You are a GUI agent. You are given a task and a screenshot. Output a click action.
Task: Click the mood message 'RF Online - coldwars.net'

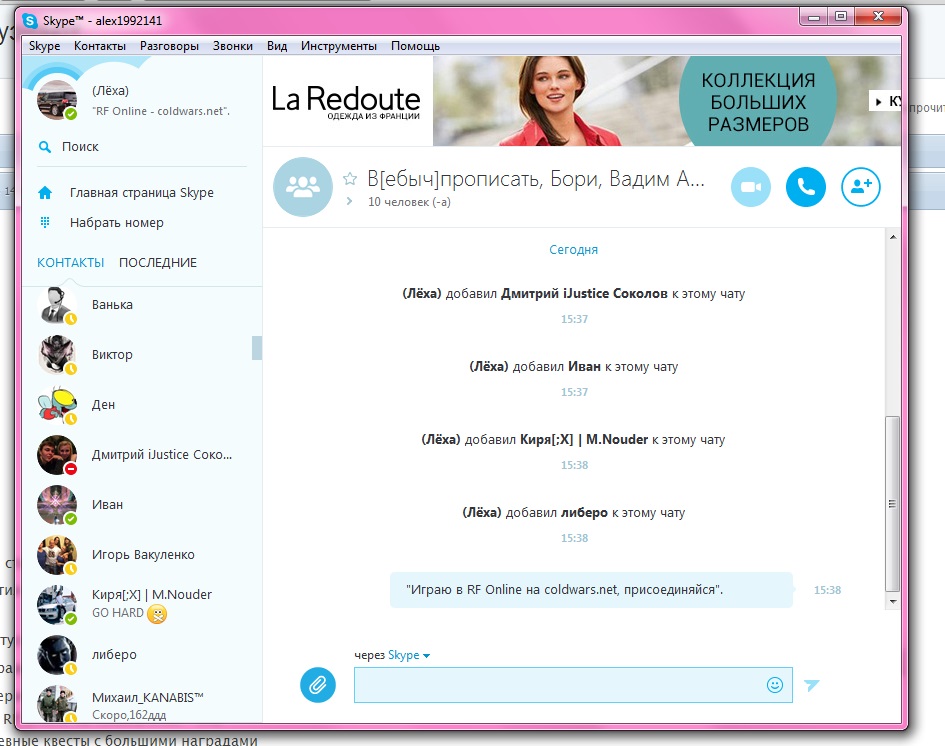click(x=161, y=111)
